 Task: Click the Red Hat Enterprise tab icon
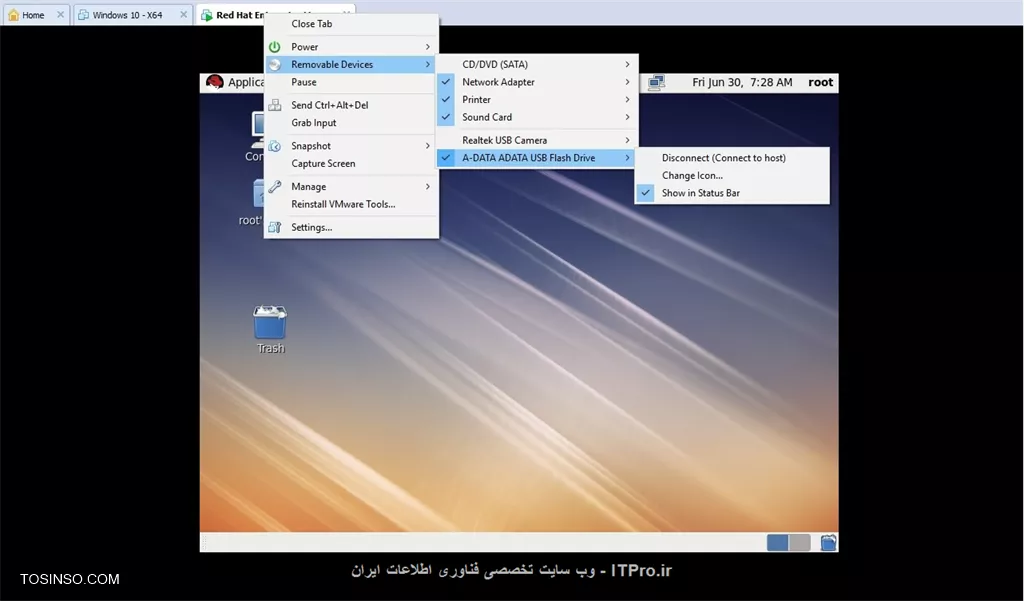pyautogui.click(x=206, y=15)
